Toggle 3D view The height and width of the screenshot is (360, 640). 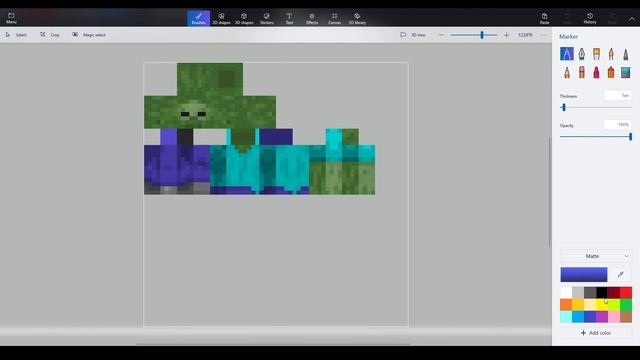coord(413,35)
